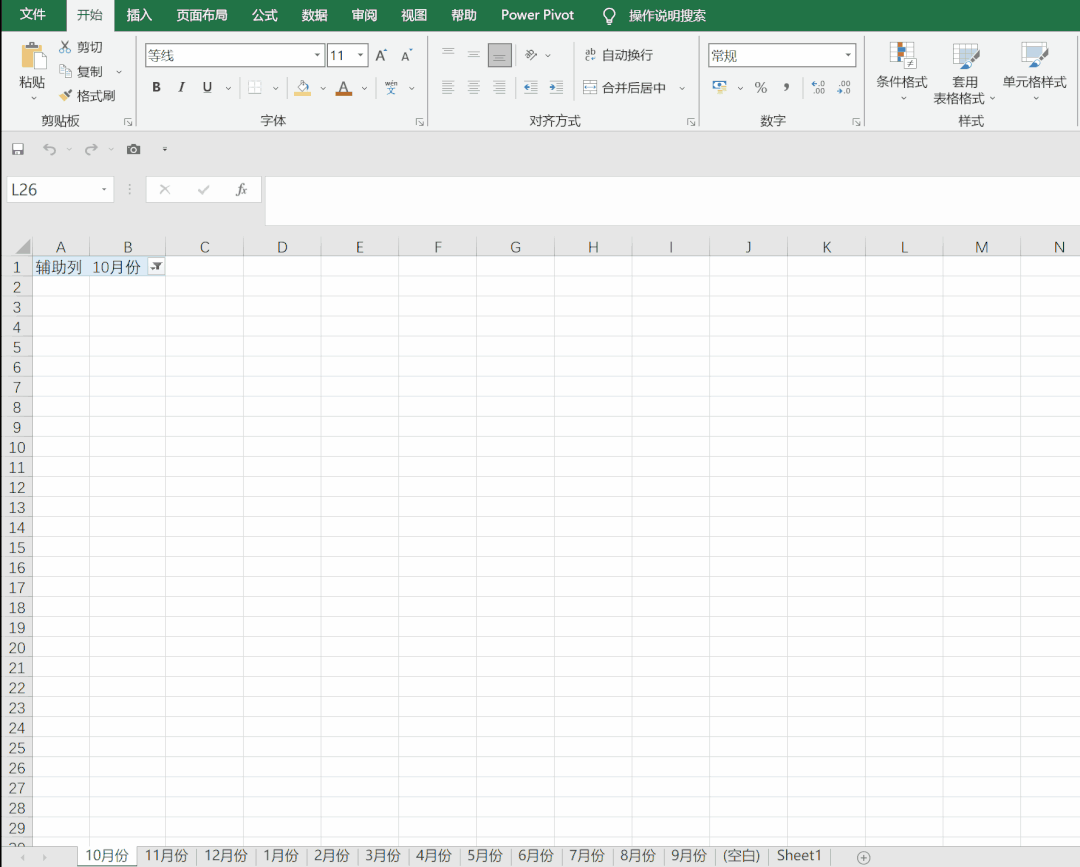This screenshot has height=867, width=1080.
Task: Open the filter button on 10月份 header
Action: click(156, 267)
